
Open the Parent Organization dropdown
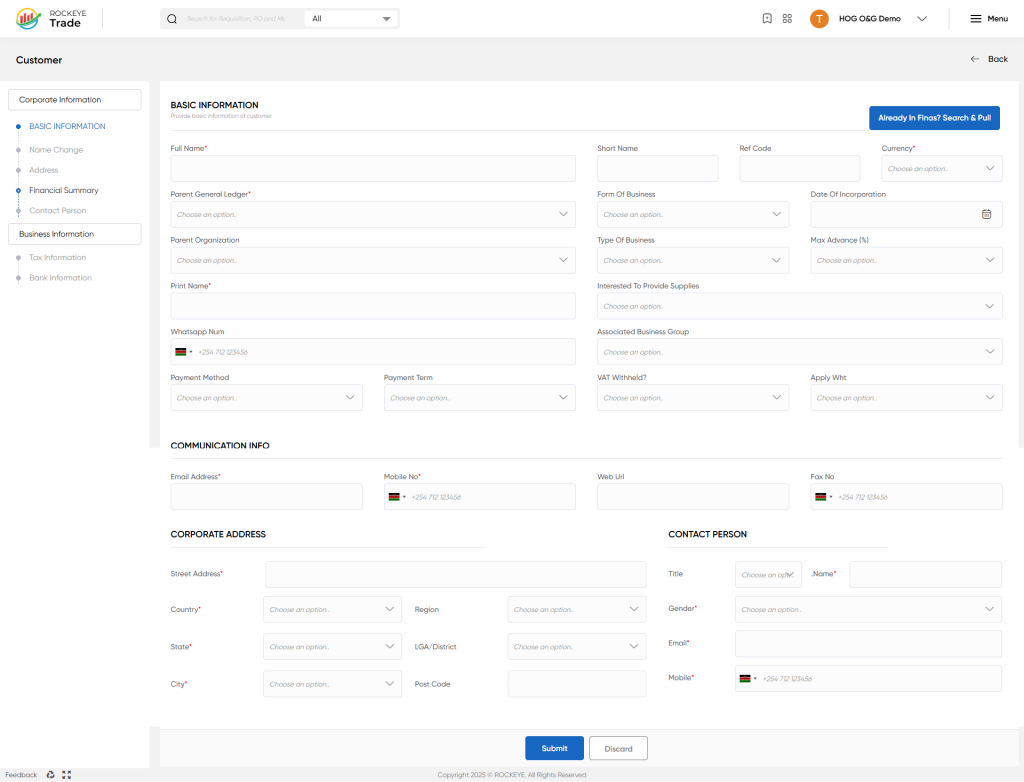coord(373,260)
